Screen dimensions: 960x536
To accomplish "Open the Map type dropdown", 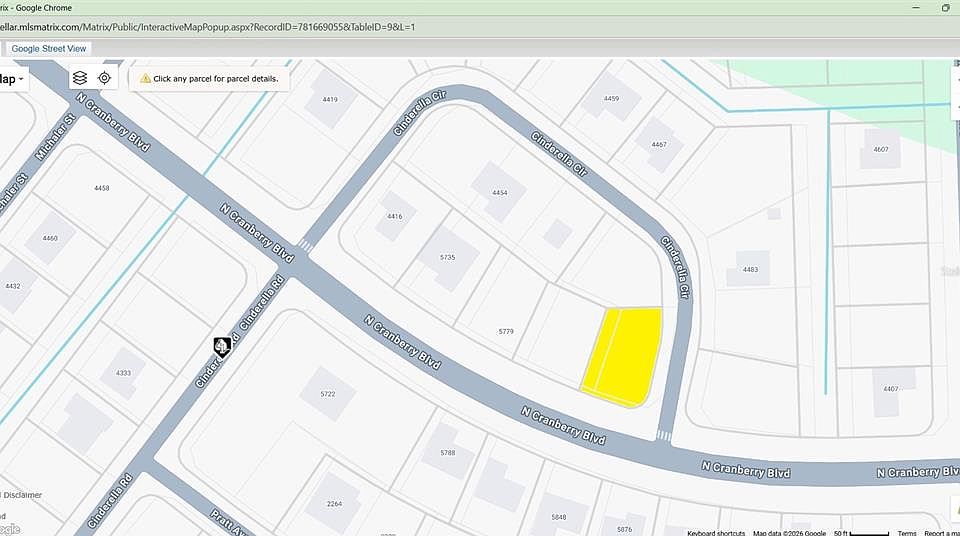I will click(12, 79).
